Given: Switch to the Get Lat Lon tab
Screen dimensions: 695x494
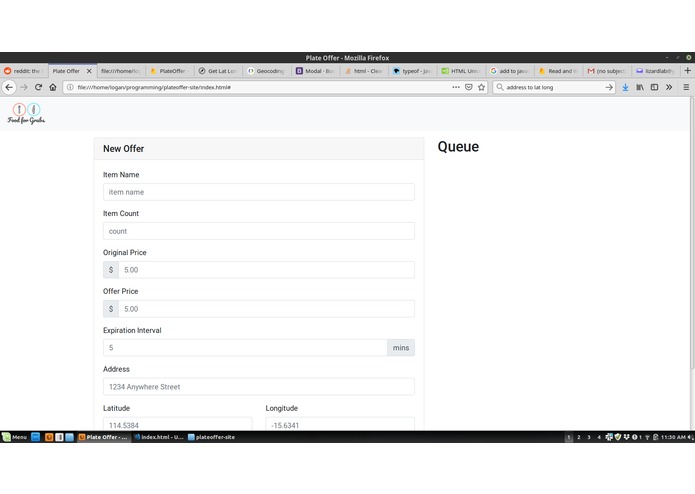Looking at the screenshot, I should coord(218,71).
